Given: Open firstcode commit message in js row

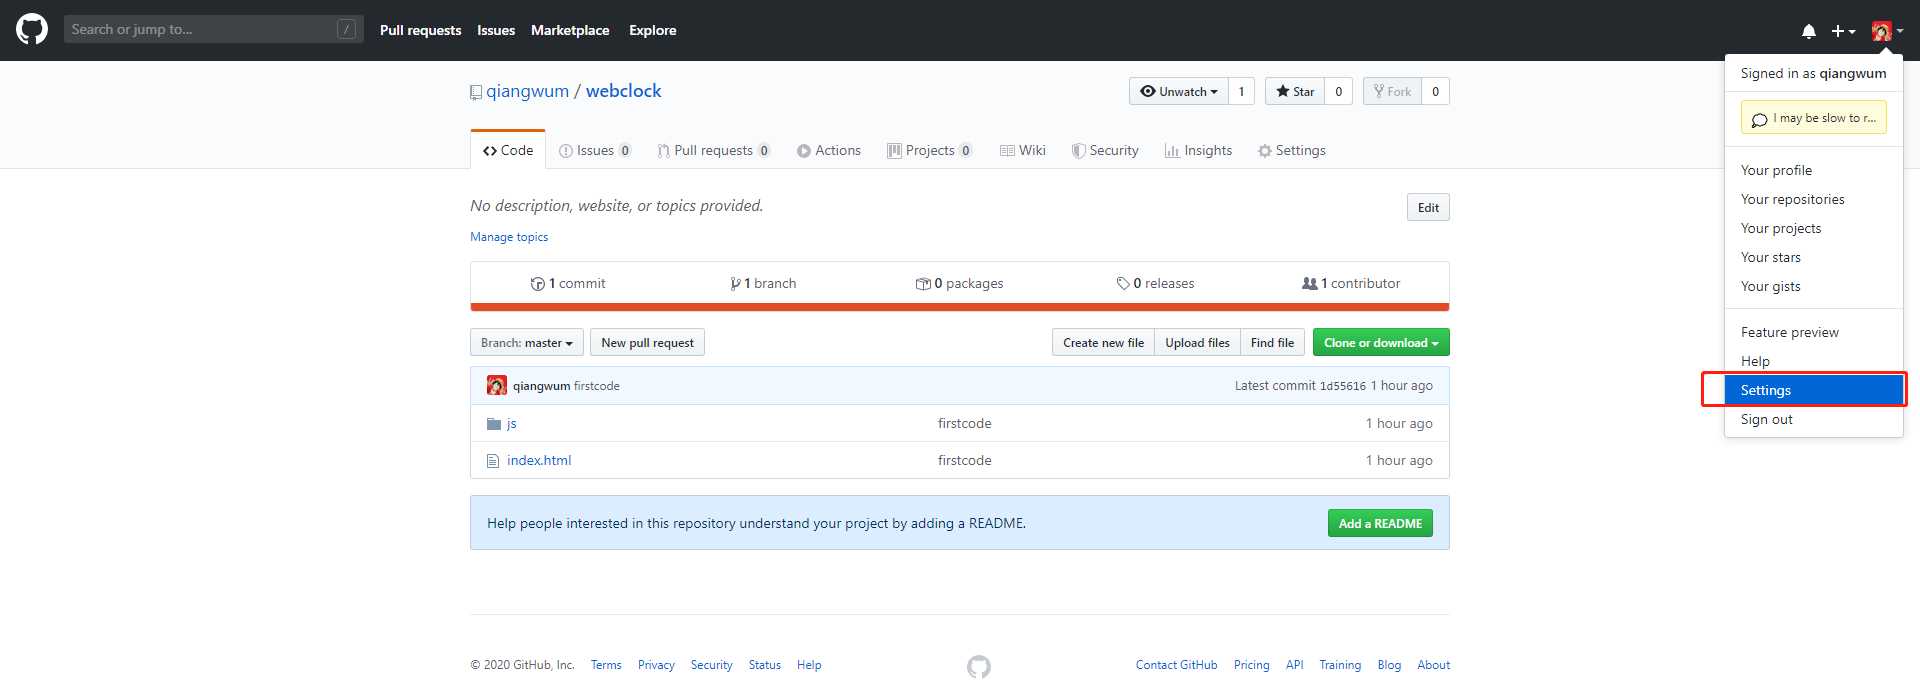Looking at the screenshot, I should coord(964,423).
